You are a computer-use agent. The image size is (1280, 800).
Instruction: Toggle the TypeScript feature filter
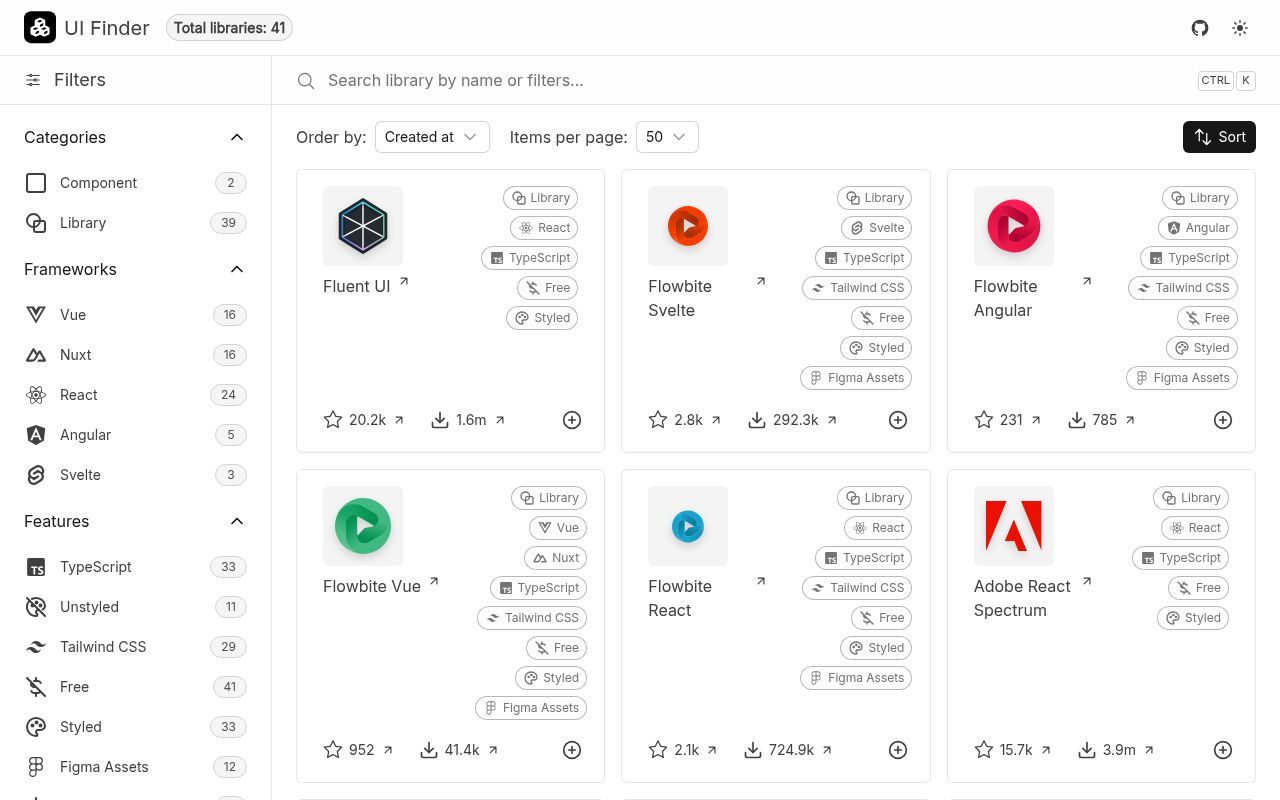pos(135,567)
